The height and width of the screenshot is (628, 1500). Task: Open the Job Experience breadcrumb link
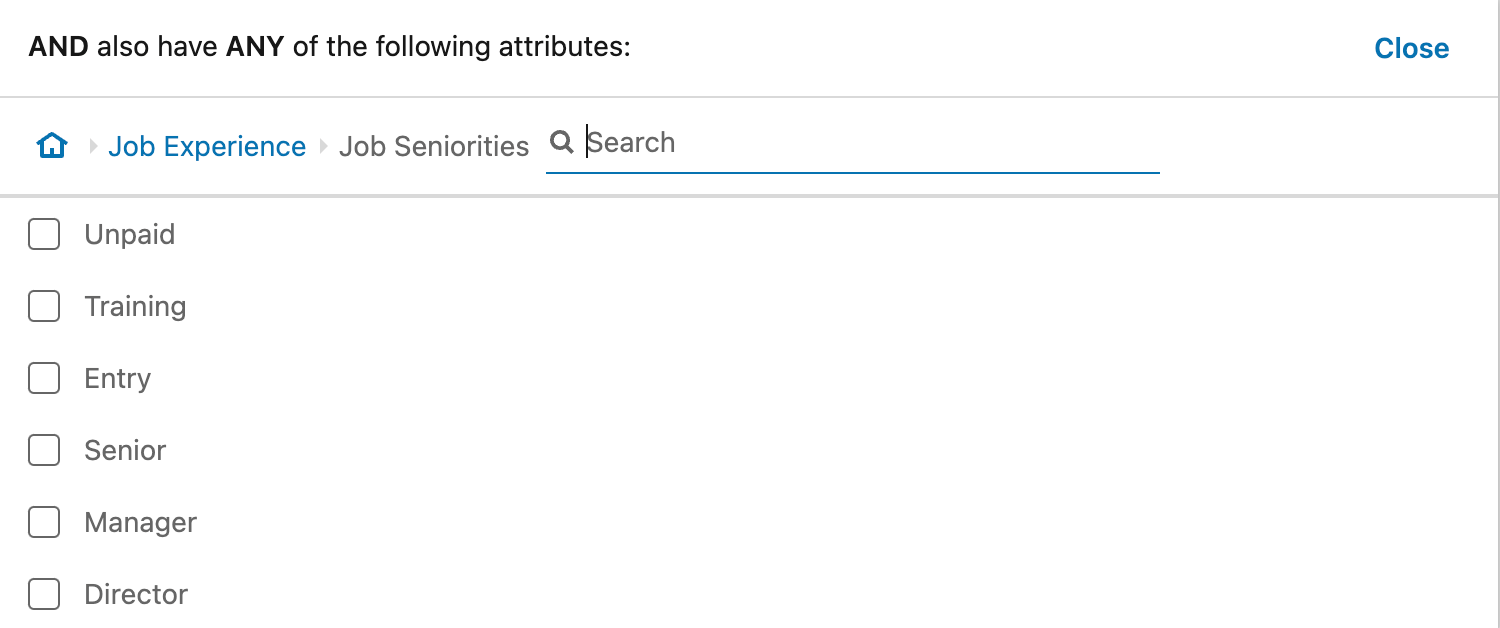[x=207, y=146]
